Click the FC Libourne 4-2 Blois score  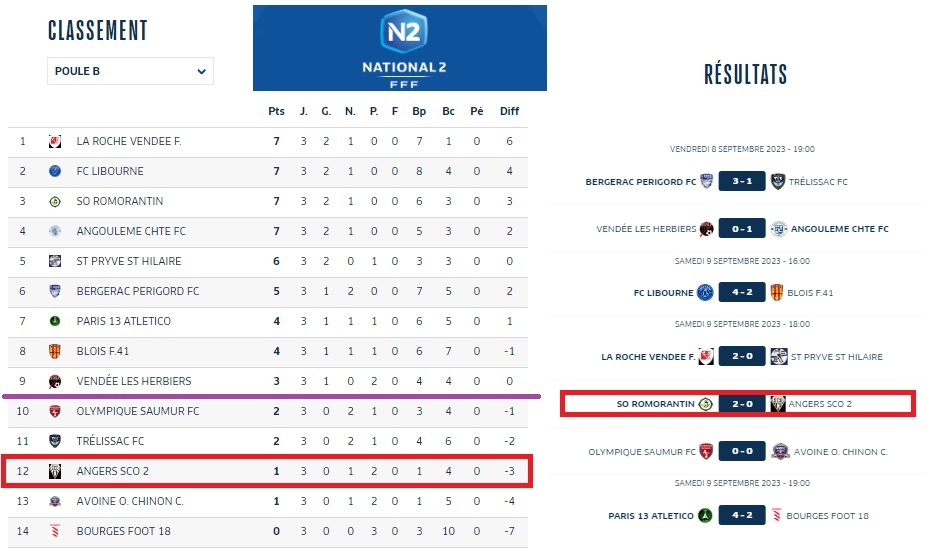pos(742,293)
